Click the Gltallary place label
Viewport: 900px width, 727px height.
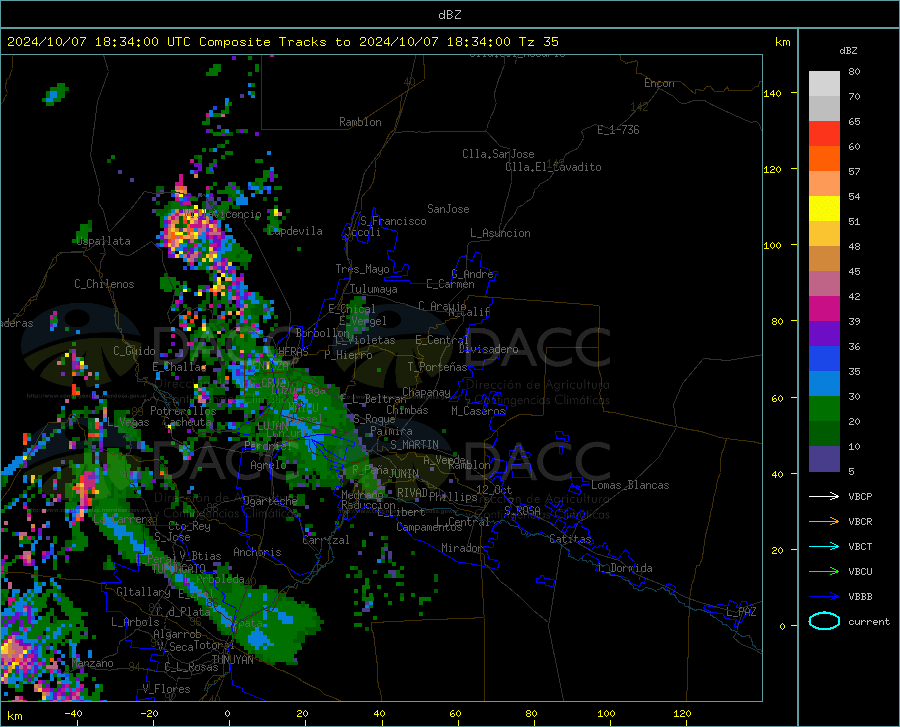click(143, 592)
